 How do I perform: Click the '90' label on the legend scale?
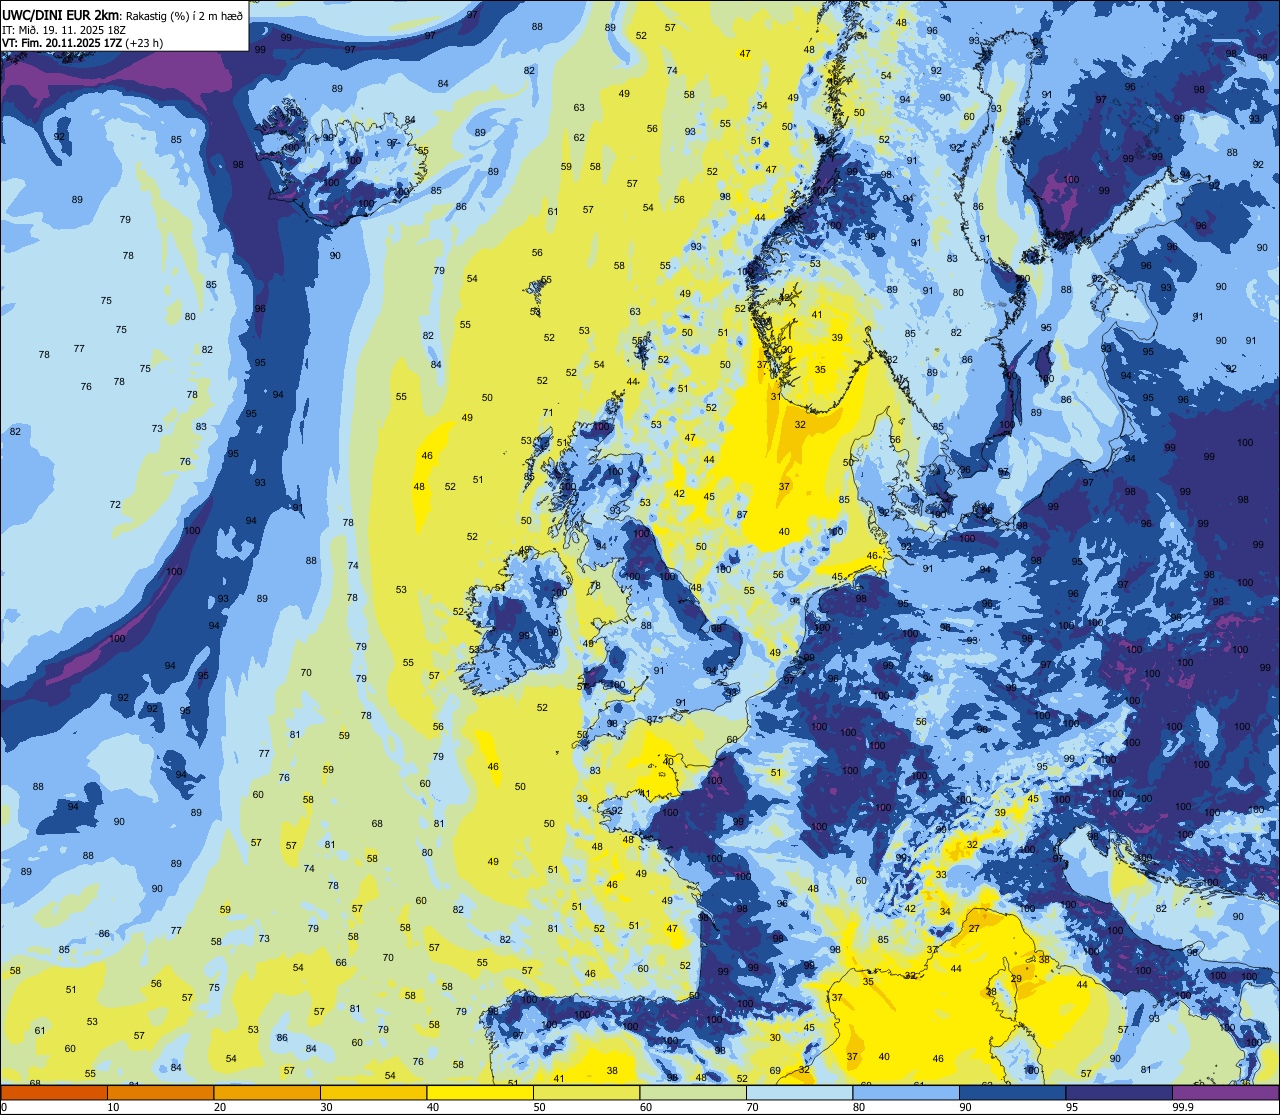click(966, 1107)
